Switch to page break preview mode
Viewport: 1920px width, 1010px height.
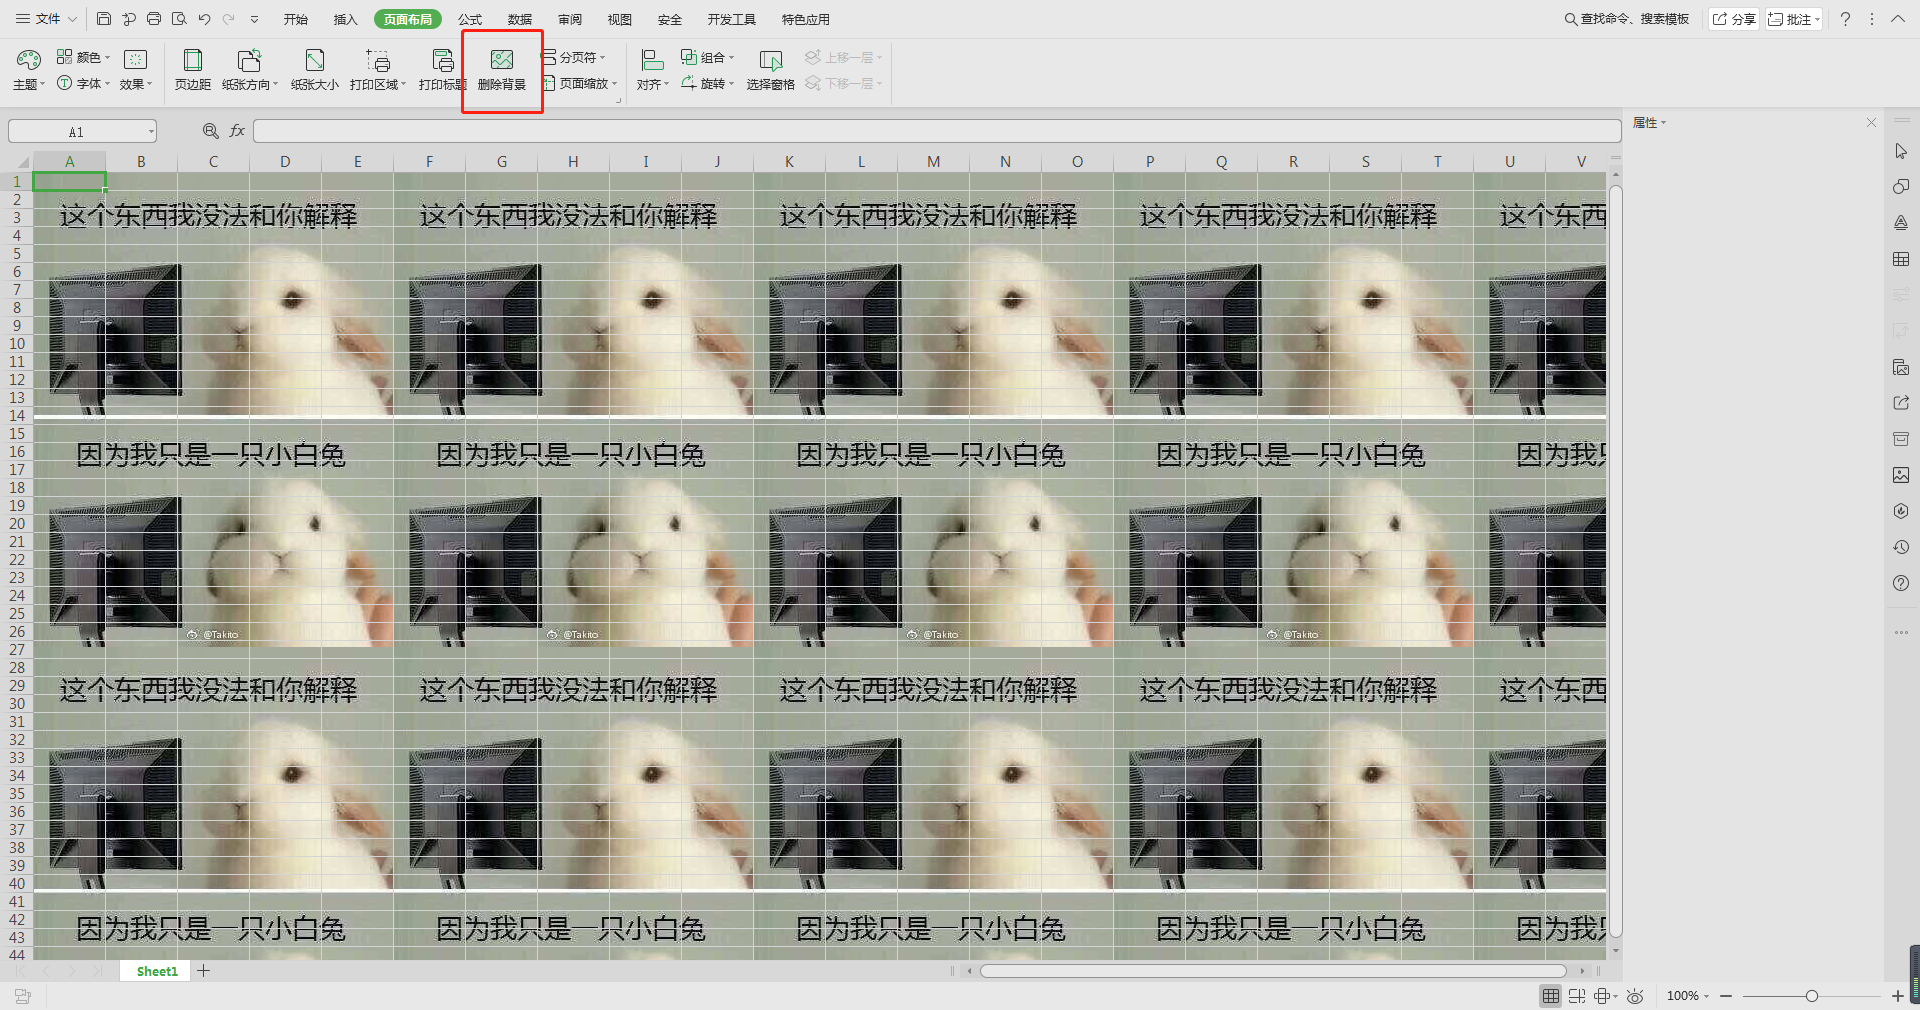[x=1577, y=996]
